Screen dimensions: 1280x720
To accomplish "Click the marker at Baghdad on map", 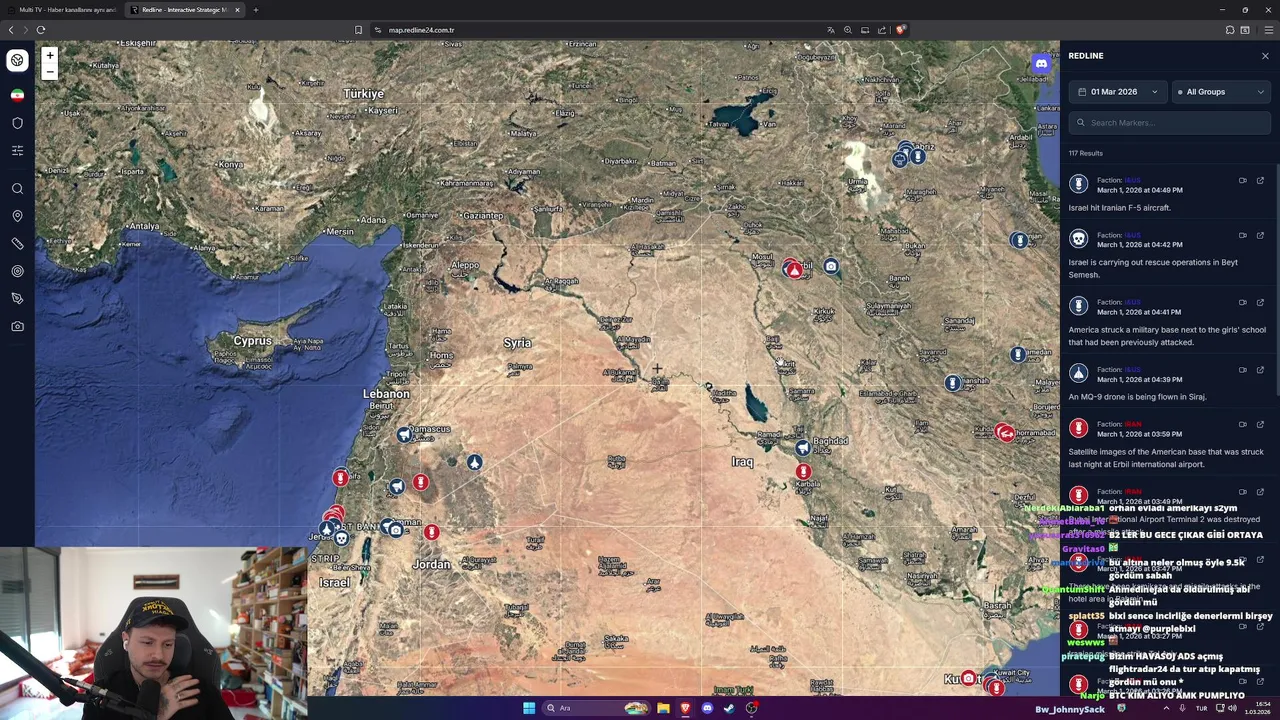I will click(802, 449).
